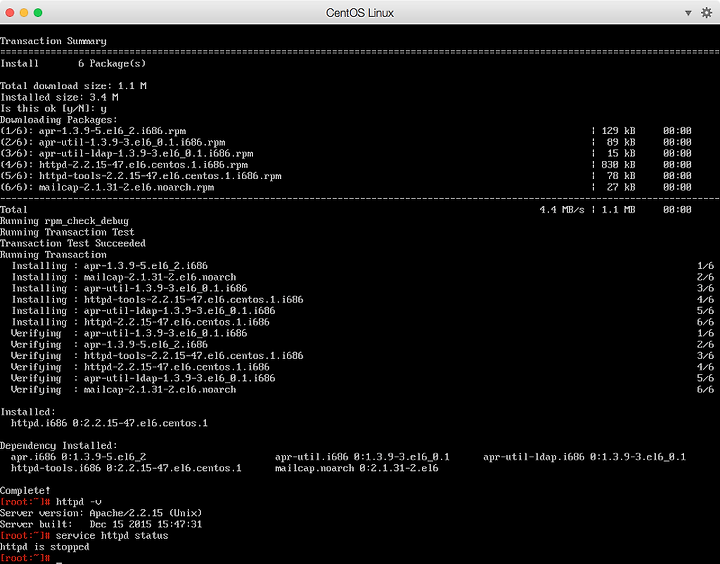
Task: Click the 'CentOS Linux' window title
Action: pos(360,13)
